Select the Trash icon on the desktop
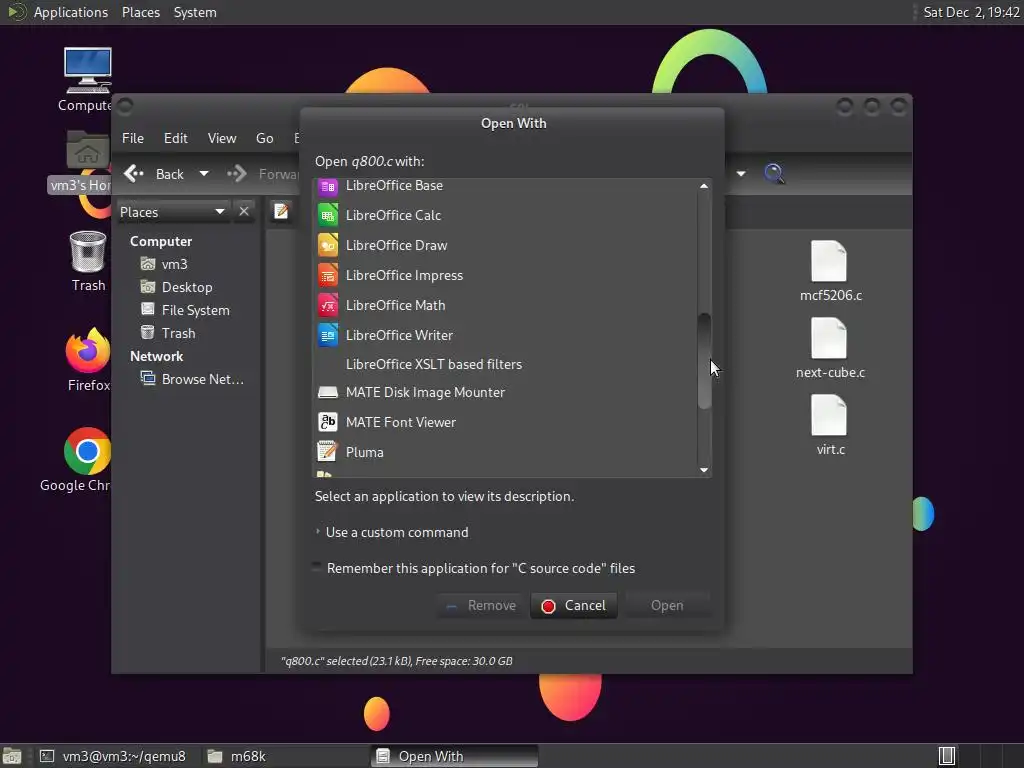This screenshot has height=768, width=1024. 88,251
